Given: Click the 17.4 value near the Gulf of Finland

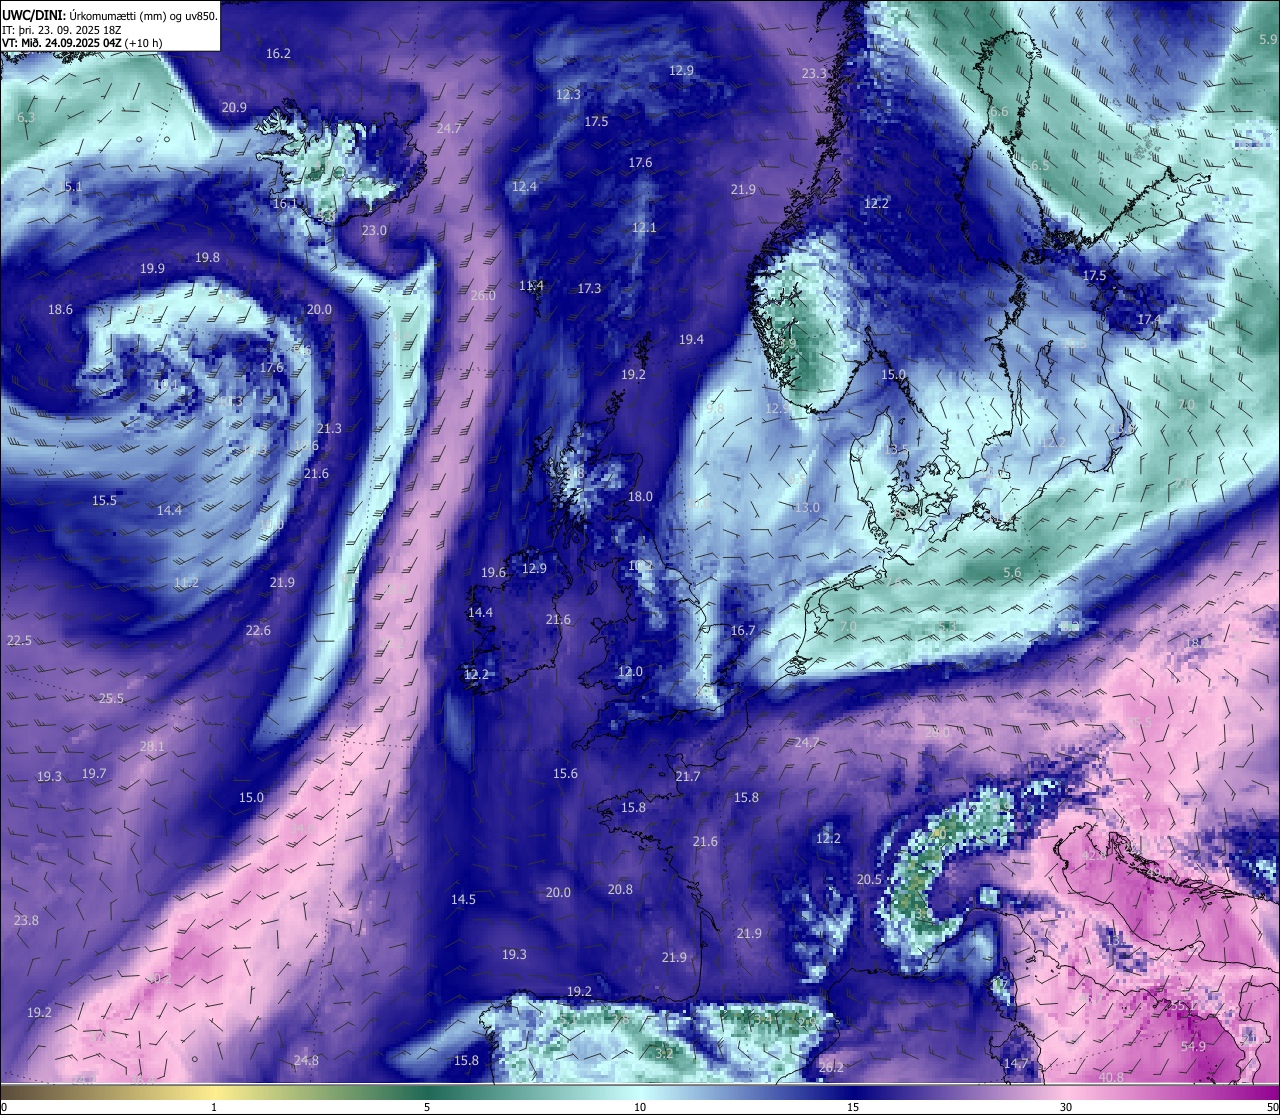Looking at the screenshot, I should (1149, 319).
